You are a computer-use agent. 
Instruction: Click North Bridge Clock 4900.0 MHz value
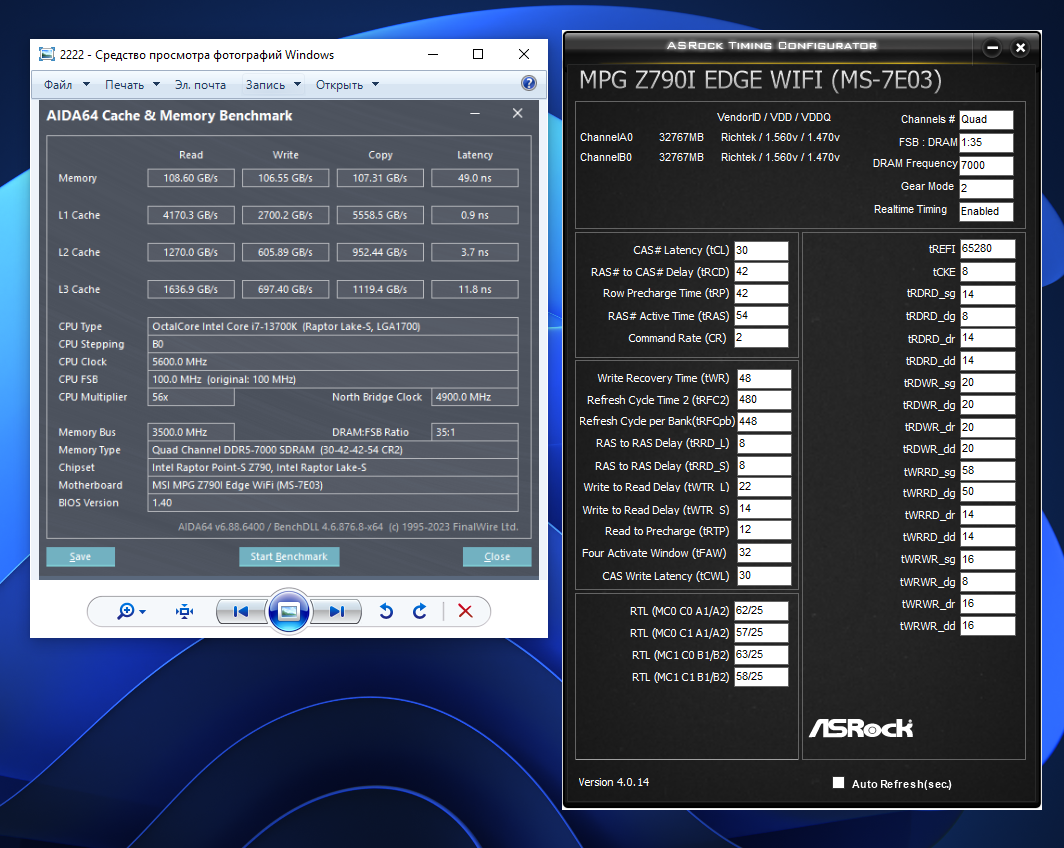click(474, 397)
